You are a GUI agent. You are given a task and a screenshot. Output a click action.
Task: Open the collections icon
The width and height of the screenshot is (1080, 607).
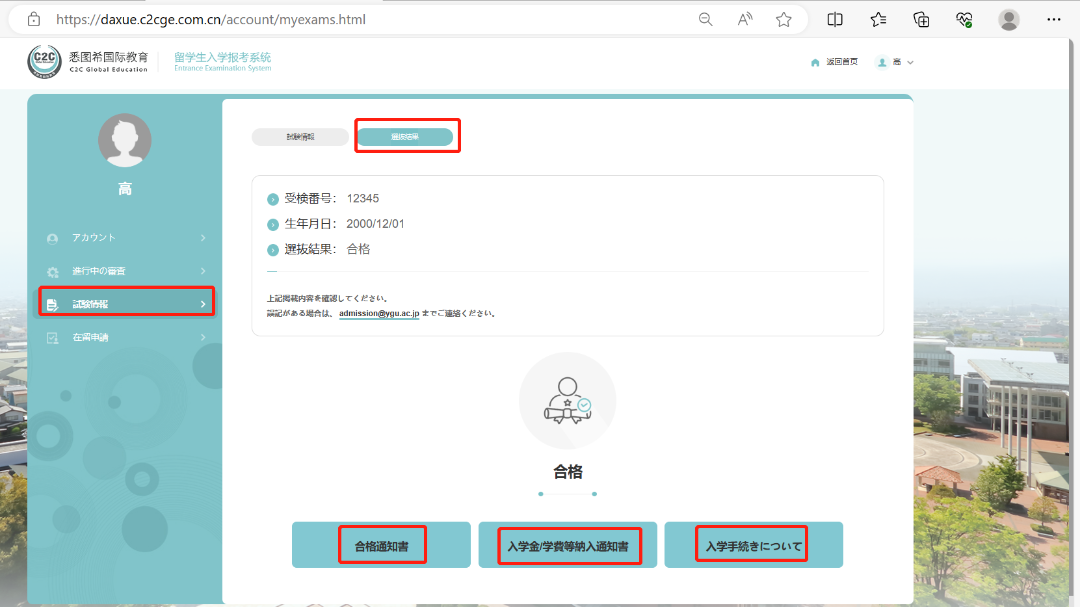point(921,19)
